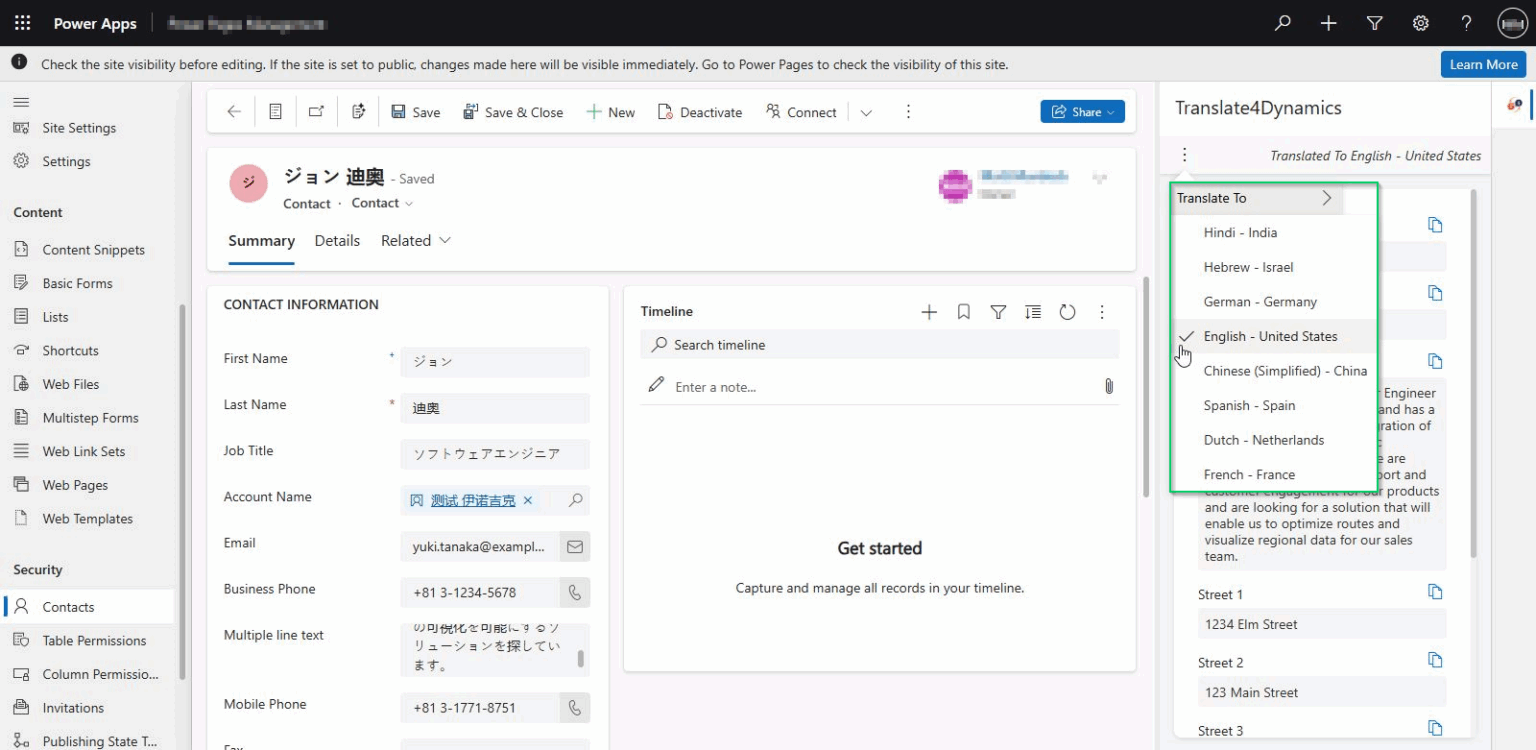The width and height of the screenshot is (1536, 750).
Task: Refresh the Timeline panel
Action: (x=1068, y=311)
